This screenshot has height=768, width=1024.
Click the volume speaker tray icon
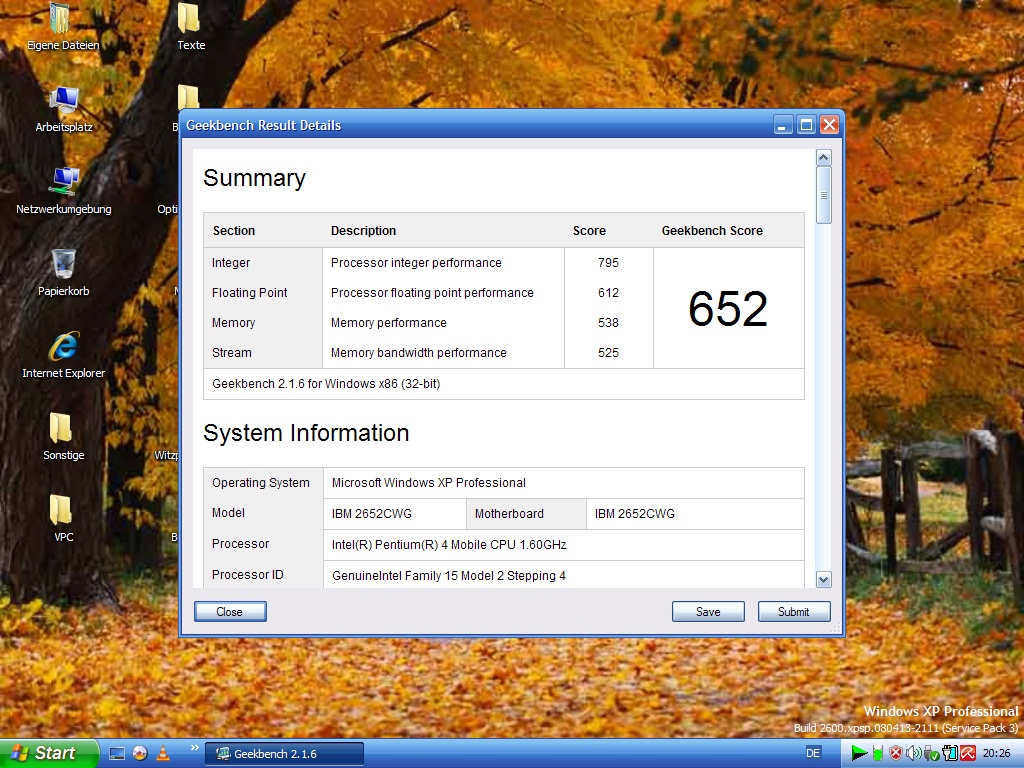click(x=913, y=753)
